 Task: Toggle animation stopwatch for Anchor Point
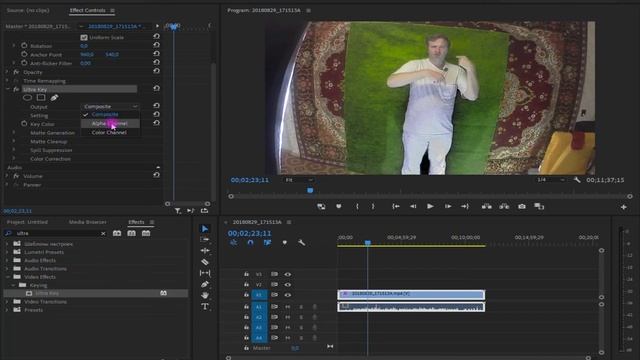pos(24,54)
